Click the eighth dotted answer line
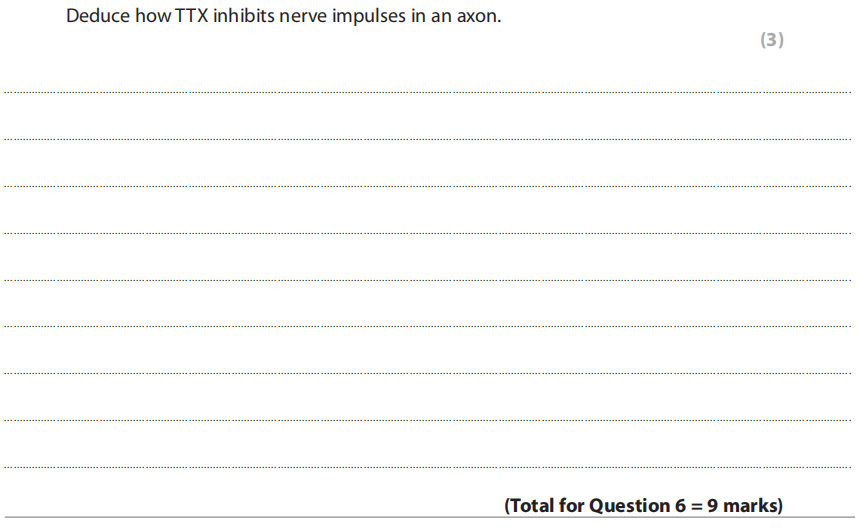 (430, 420)
